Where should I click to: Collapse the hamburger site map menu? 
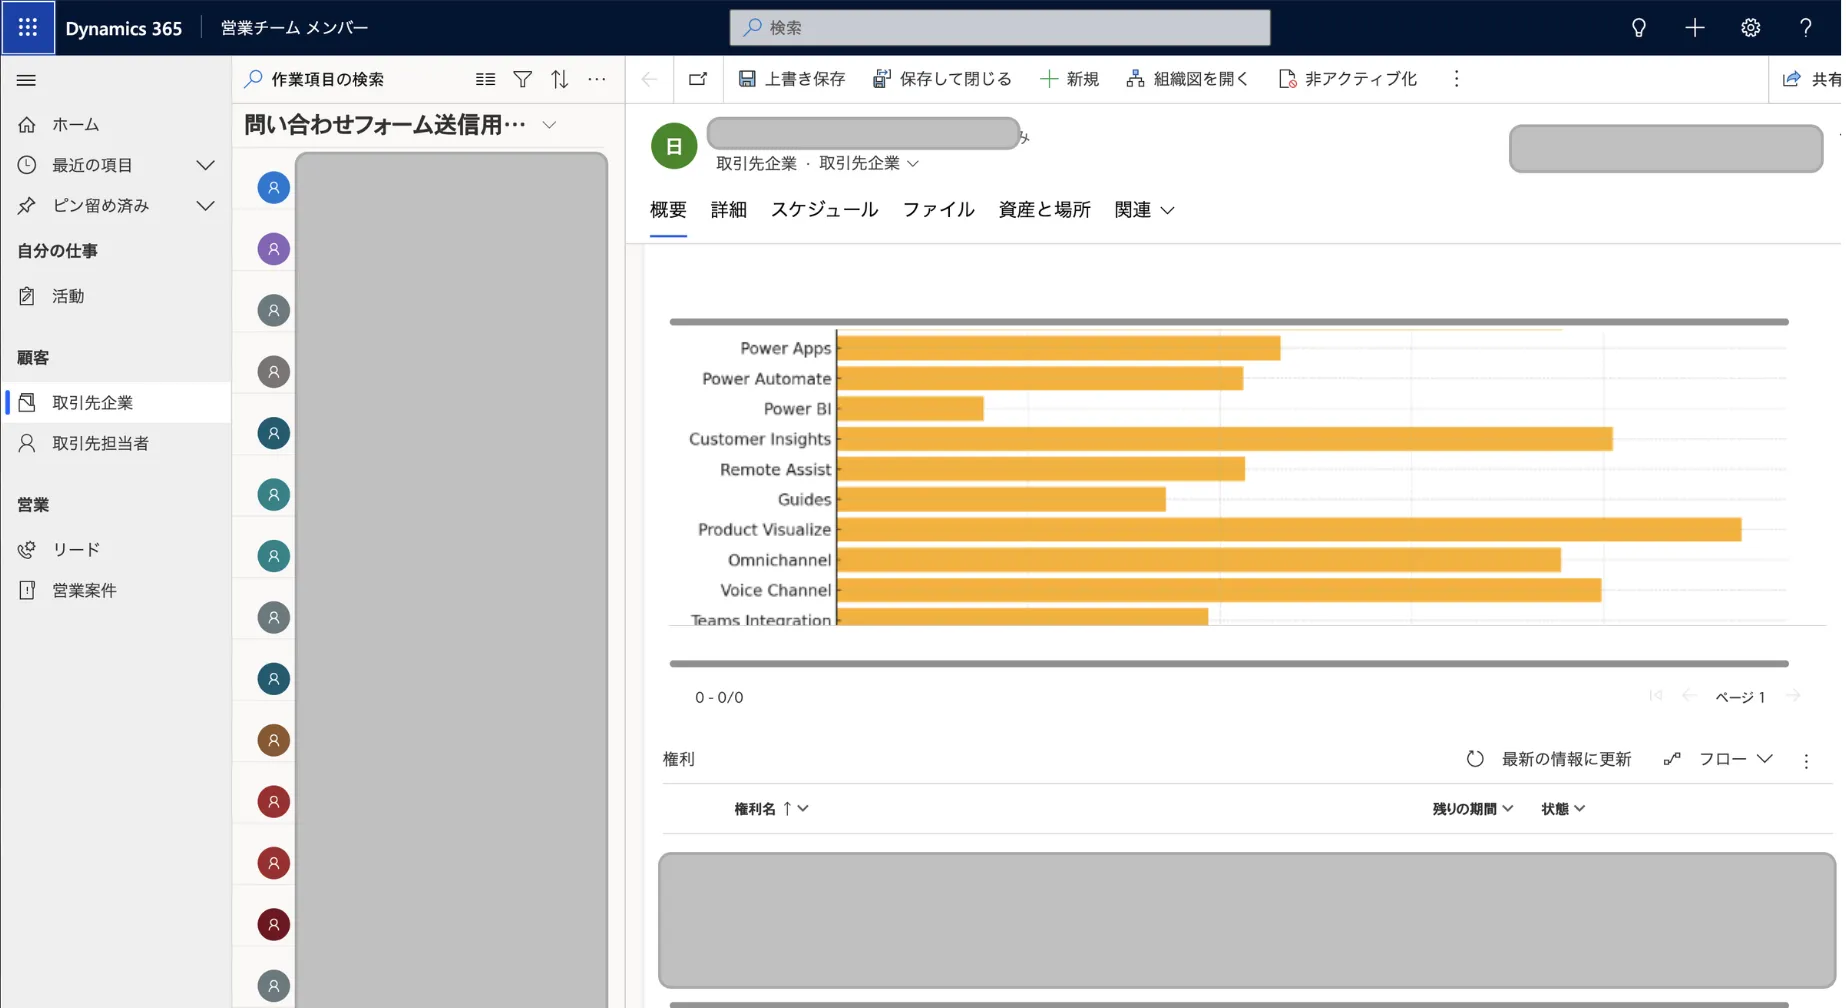tap(27, 80)
